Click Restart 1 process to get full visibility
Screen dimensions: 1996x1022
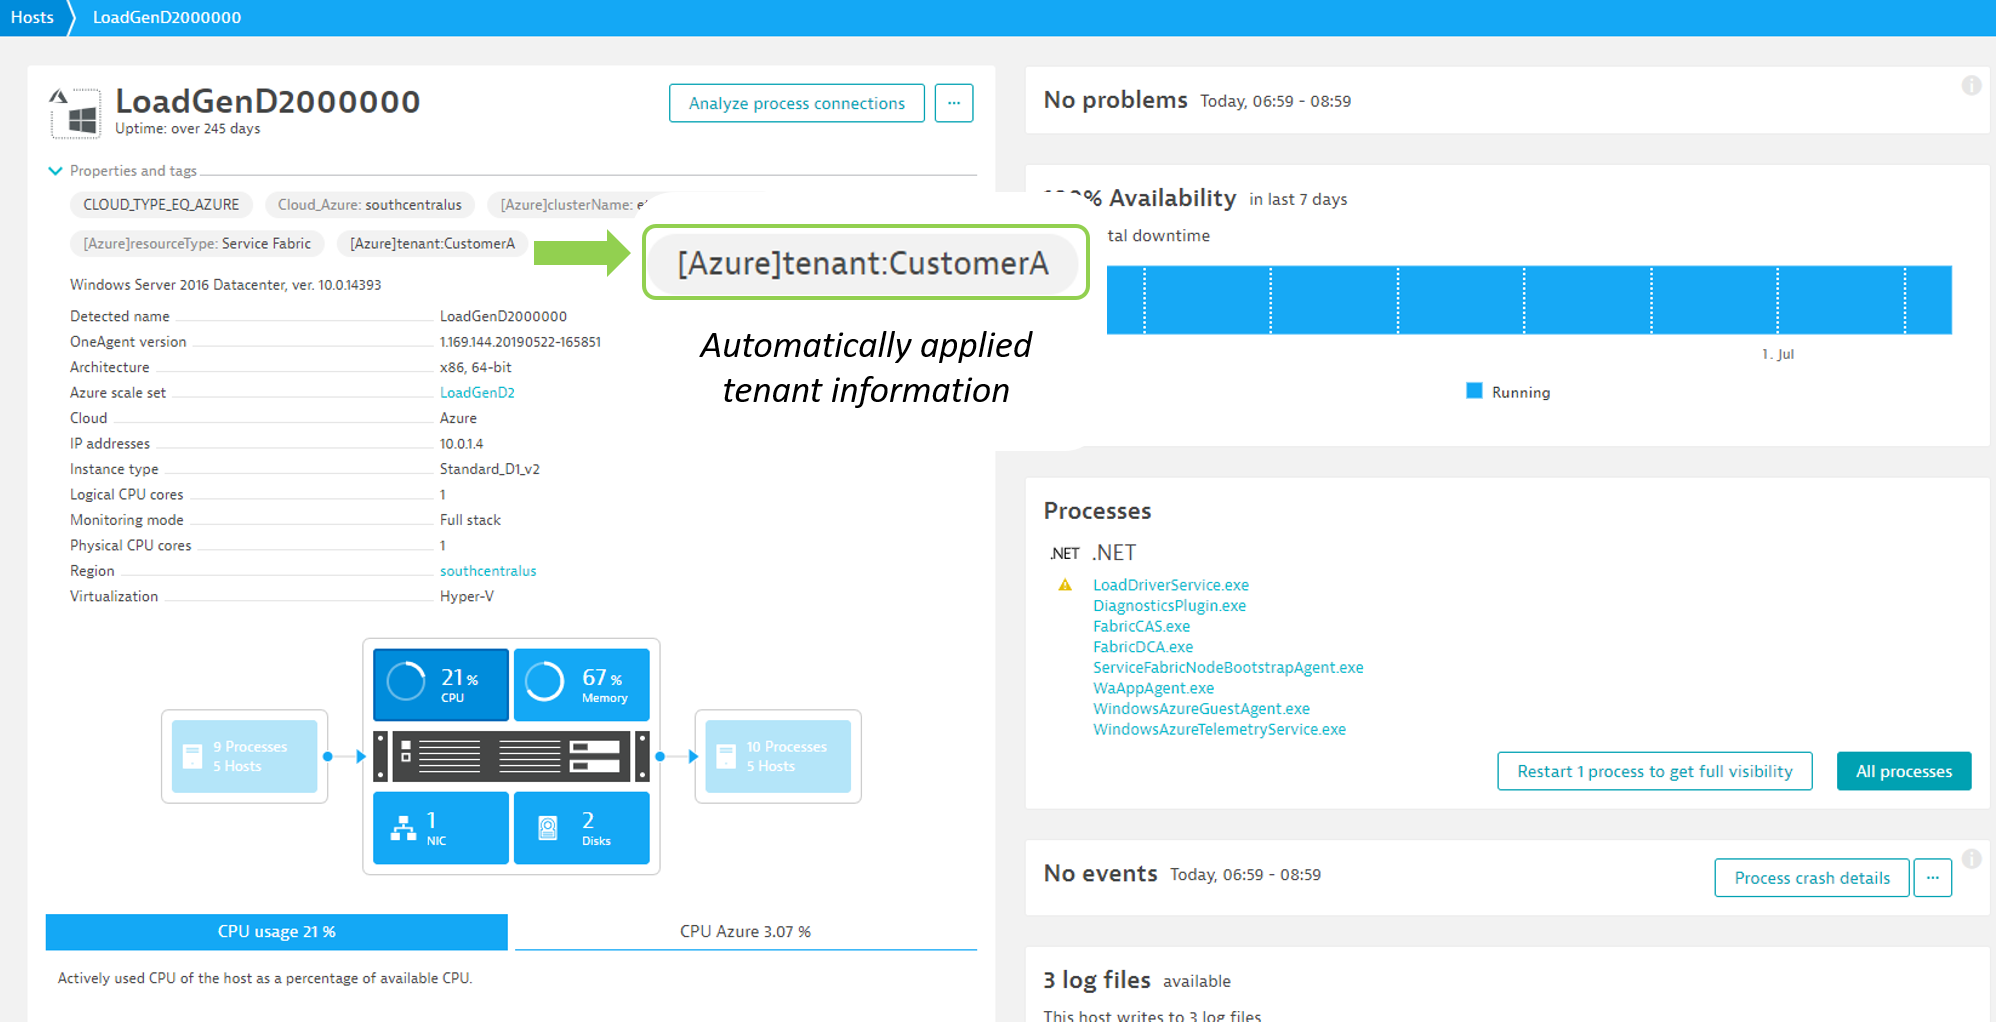pyautogui.click(x=1655, y=771)
